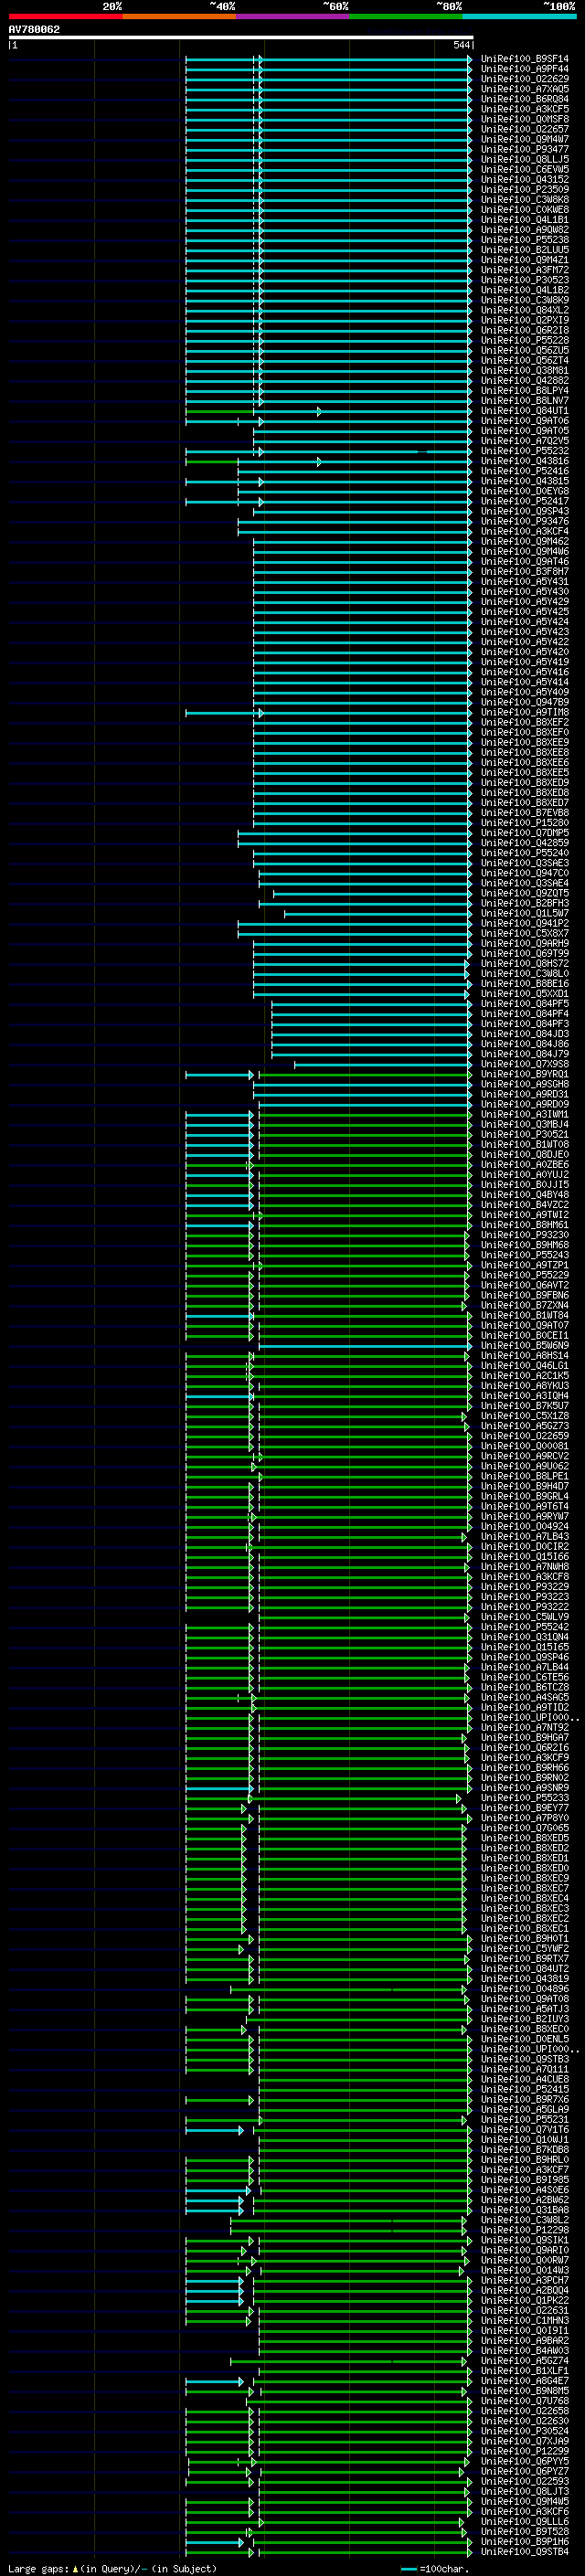
Task: Select hit label UniRef100_C5X8X7
Action: click(x=525, y=933)
